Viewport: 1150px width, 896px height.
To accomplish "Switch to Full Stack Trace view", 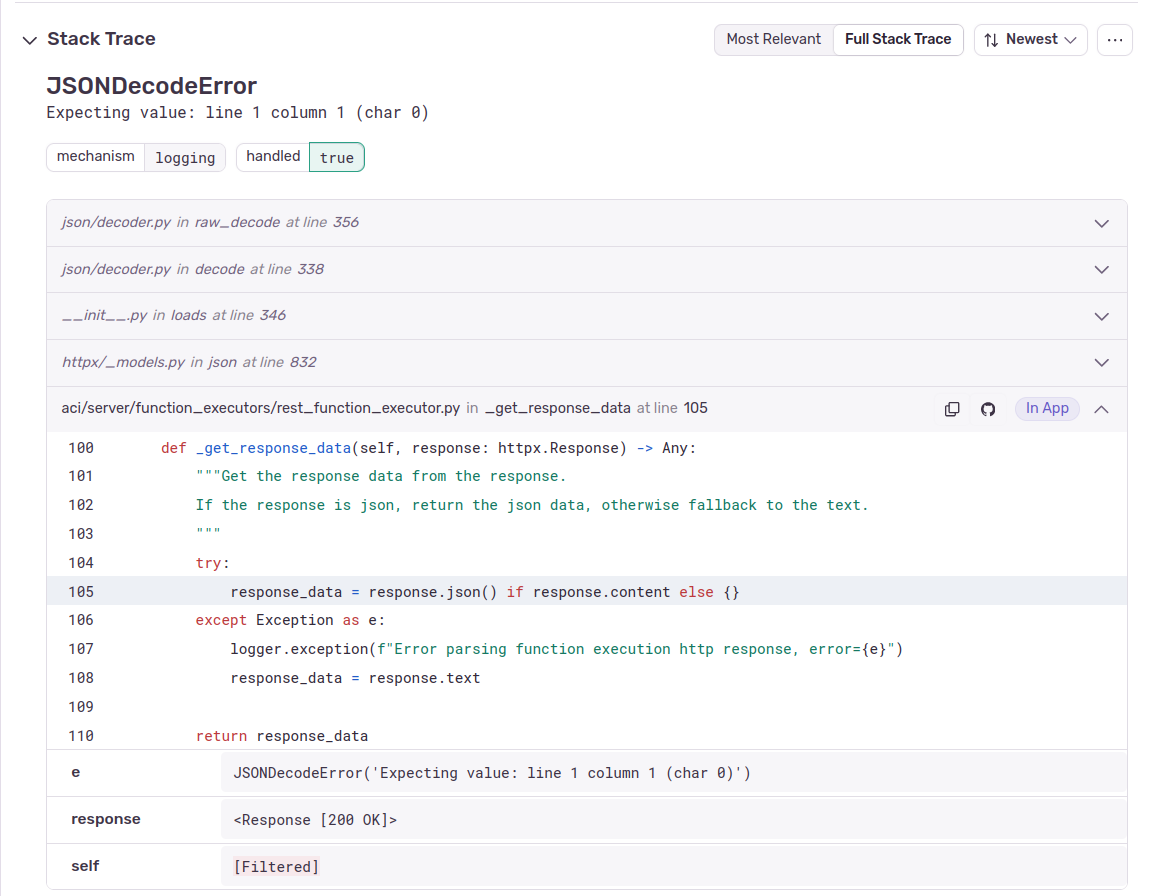I will [x=897, y=39].
